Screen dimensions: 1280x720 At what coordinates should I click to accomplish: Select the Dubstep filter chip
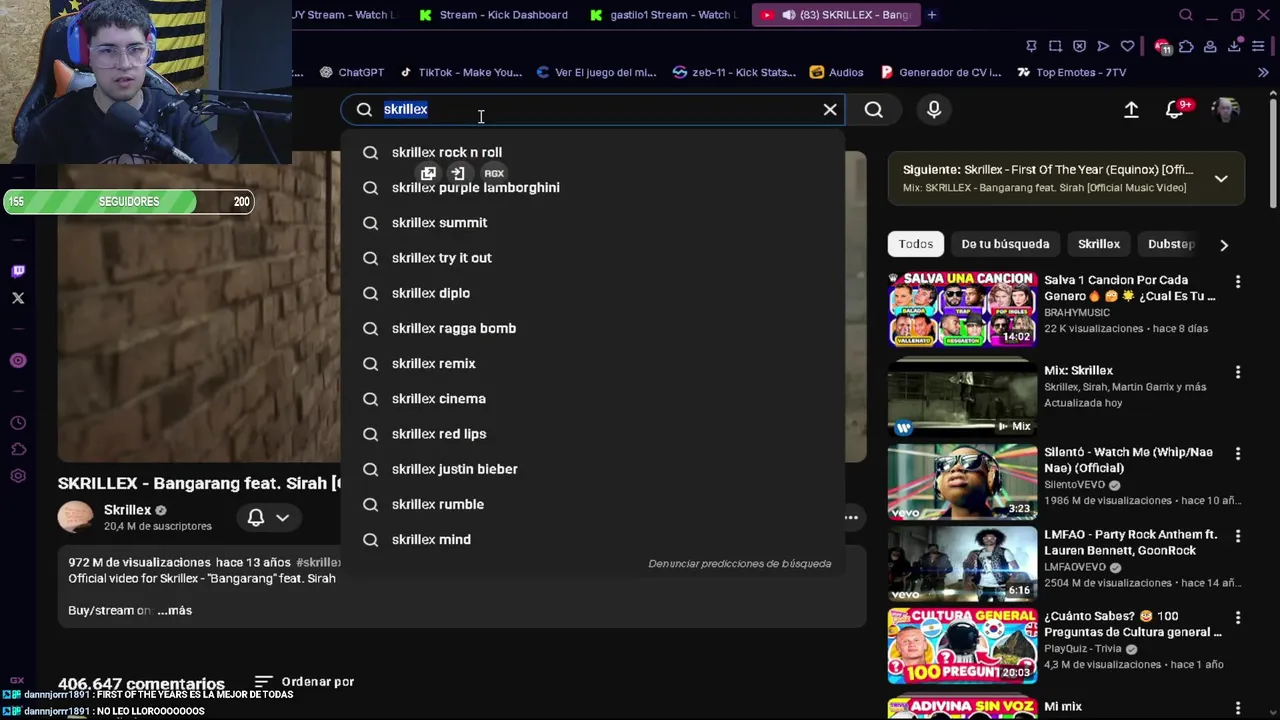1171,244
